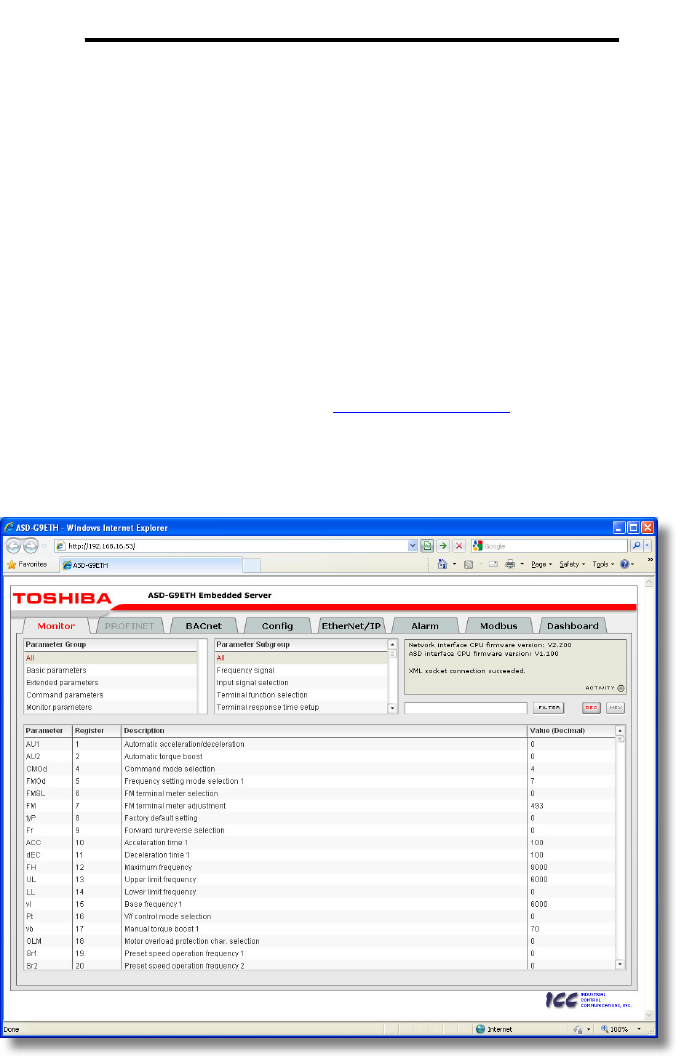The image size is (676, 1056).
Task: Click the 'Automatic torque boost' row
Action: [x=319, y=756]
